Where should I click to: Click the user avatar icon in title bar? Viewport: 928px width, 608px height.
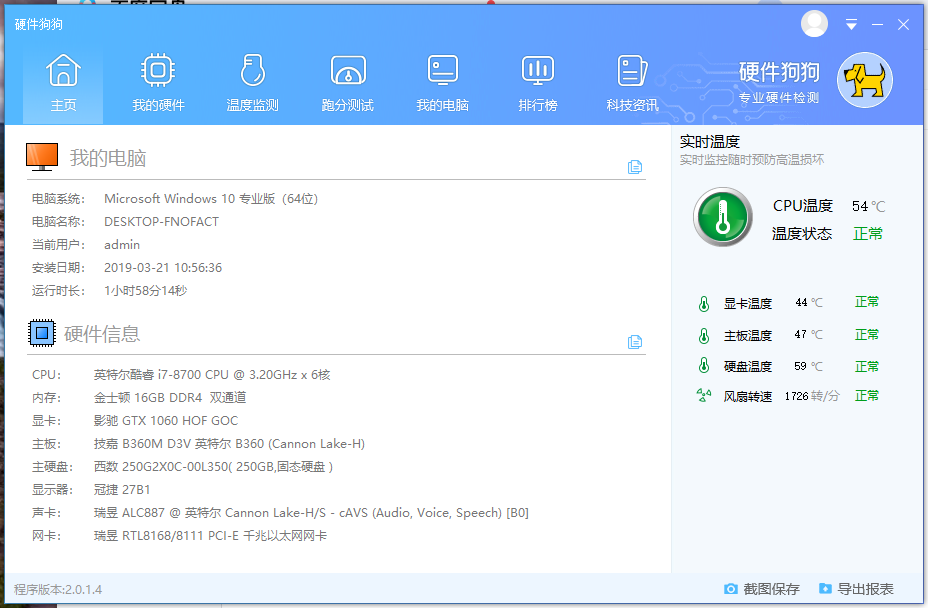point(814,24)
